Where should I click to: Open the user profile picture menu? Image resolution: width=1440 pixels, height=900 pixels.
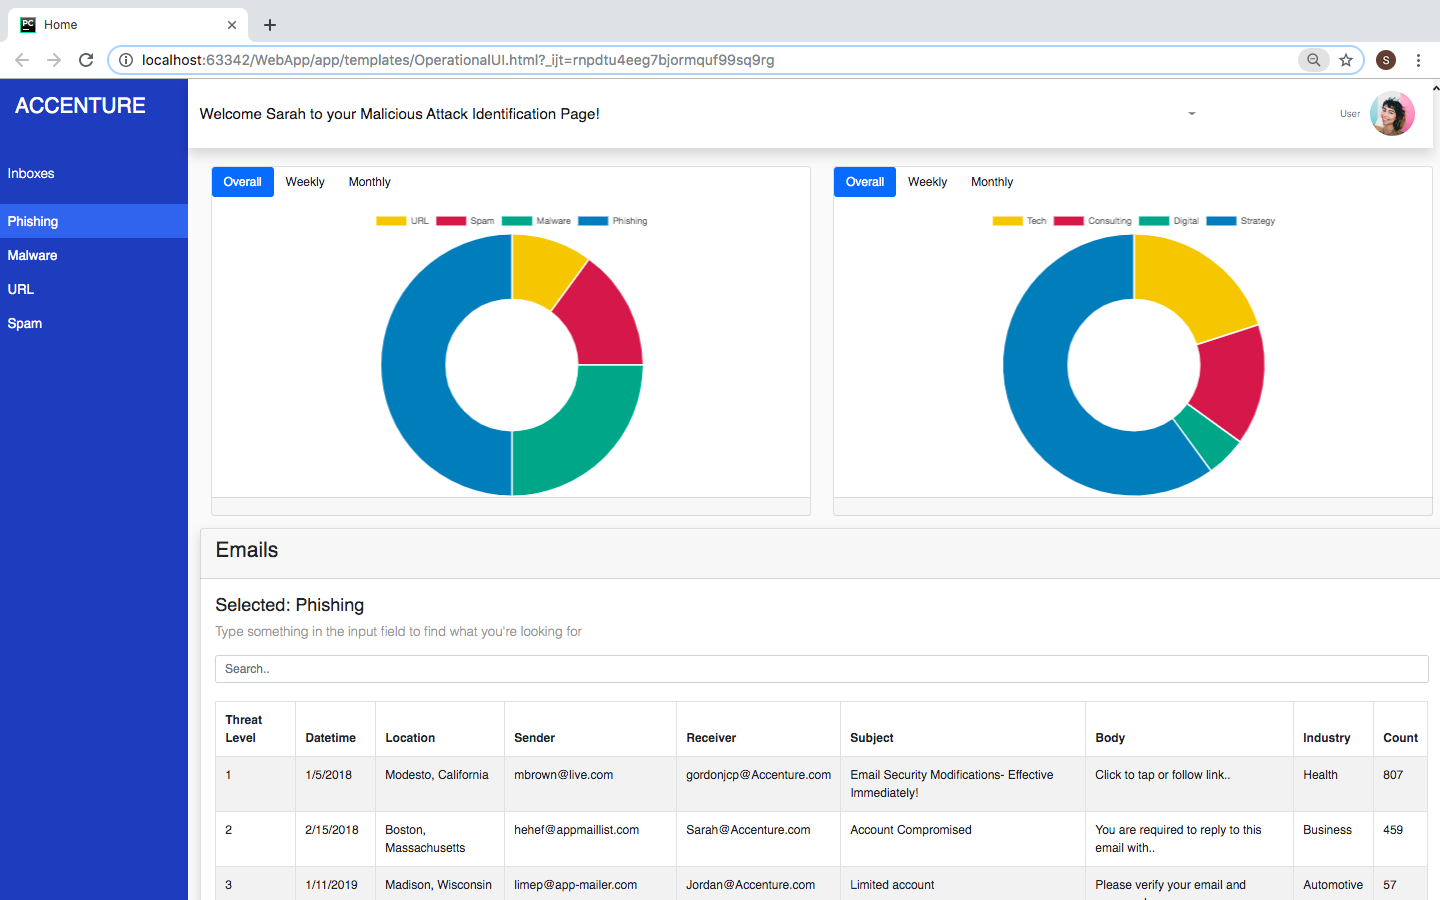click(x=1392, y=114)
